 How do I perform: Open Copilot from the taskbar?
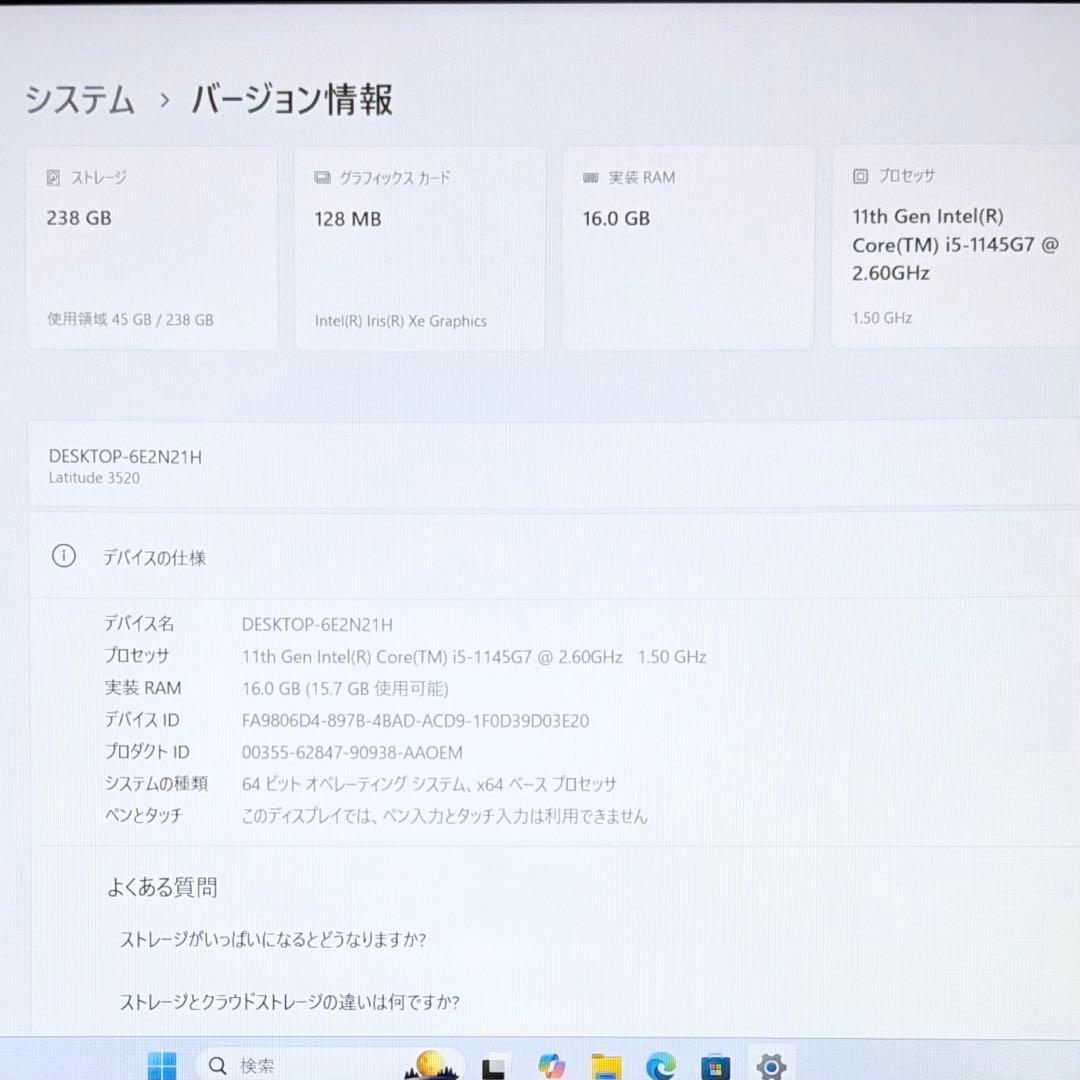point(553,1067)
